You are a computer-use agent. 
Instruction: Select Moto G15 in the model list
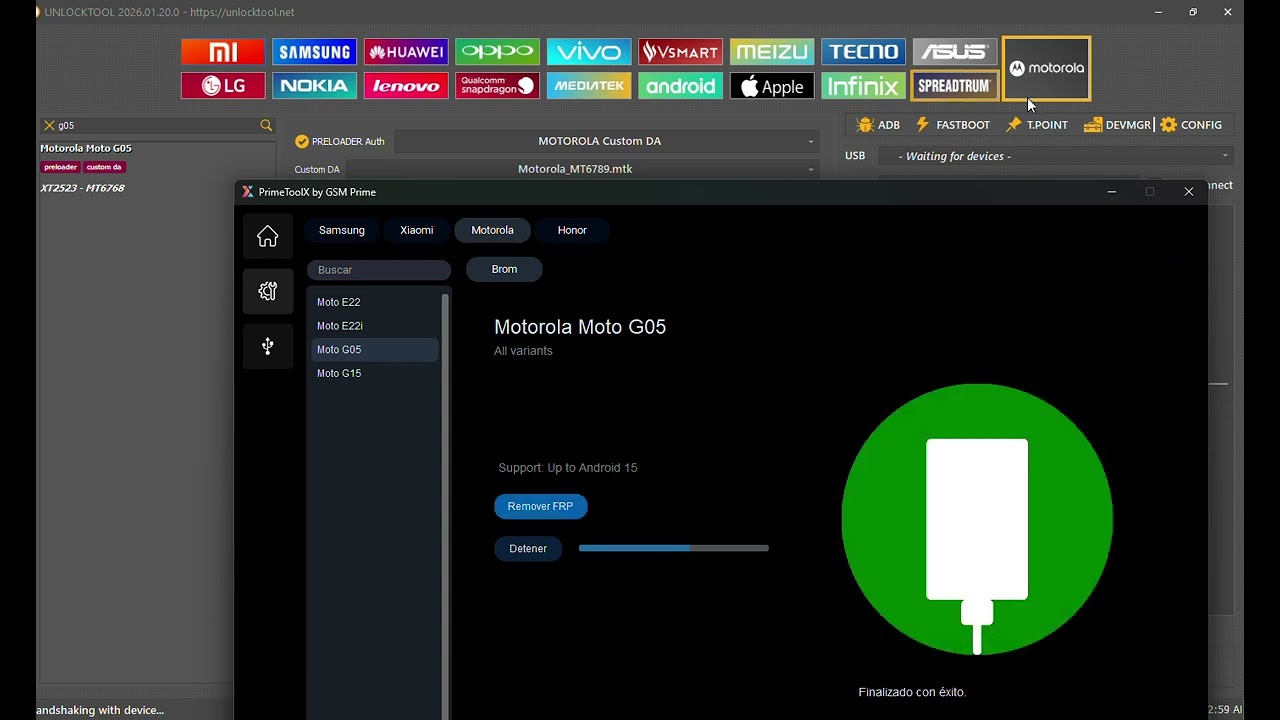[x=374, y=373]
